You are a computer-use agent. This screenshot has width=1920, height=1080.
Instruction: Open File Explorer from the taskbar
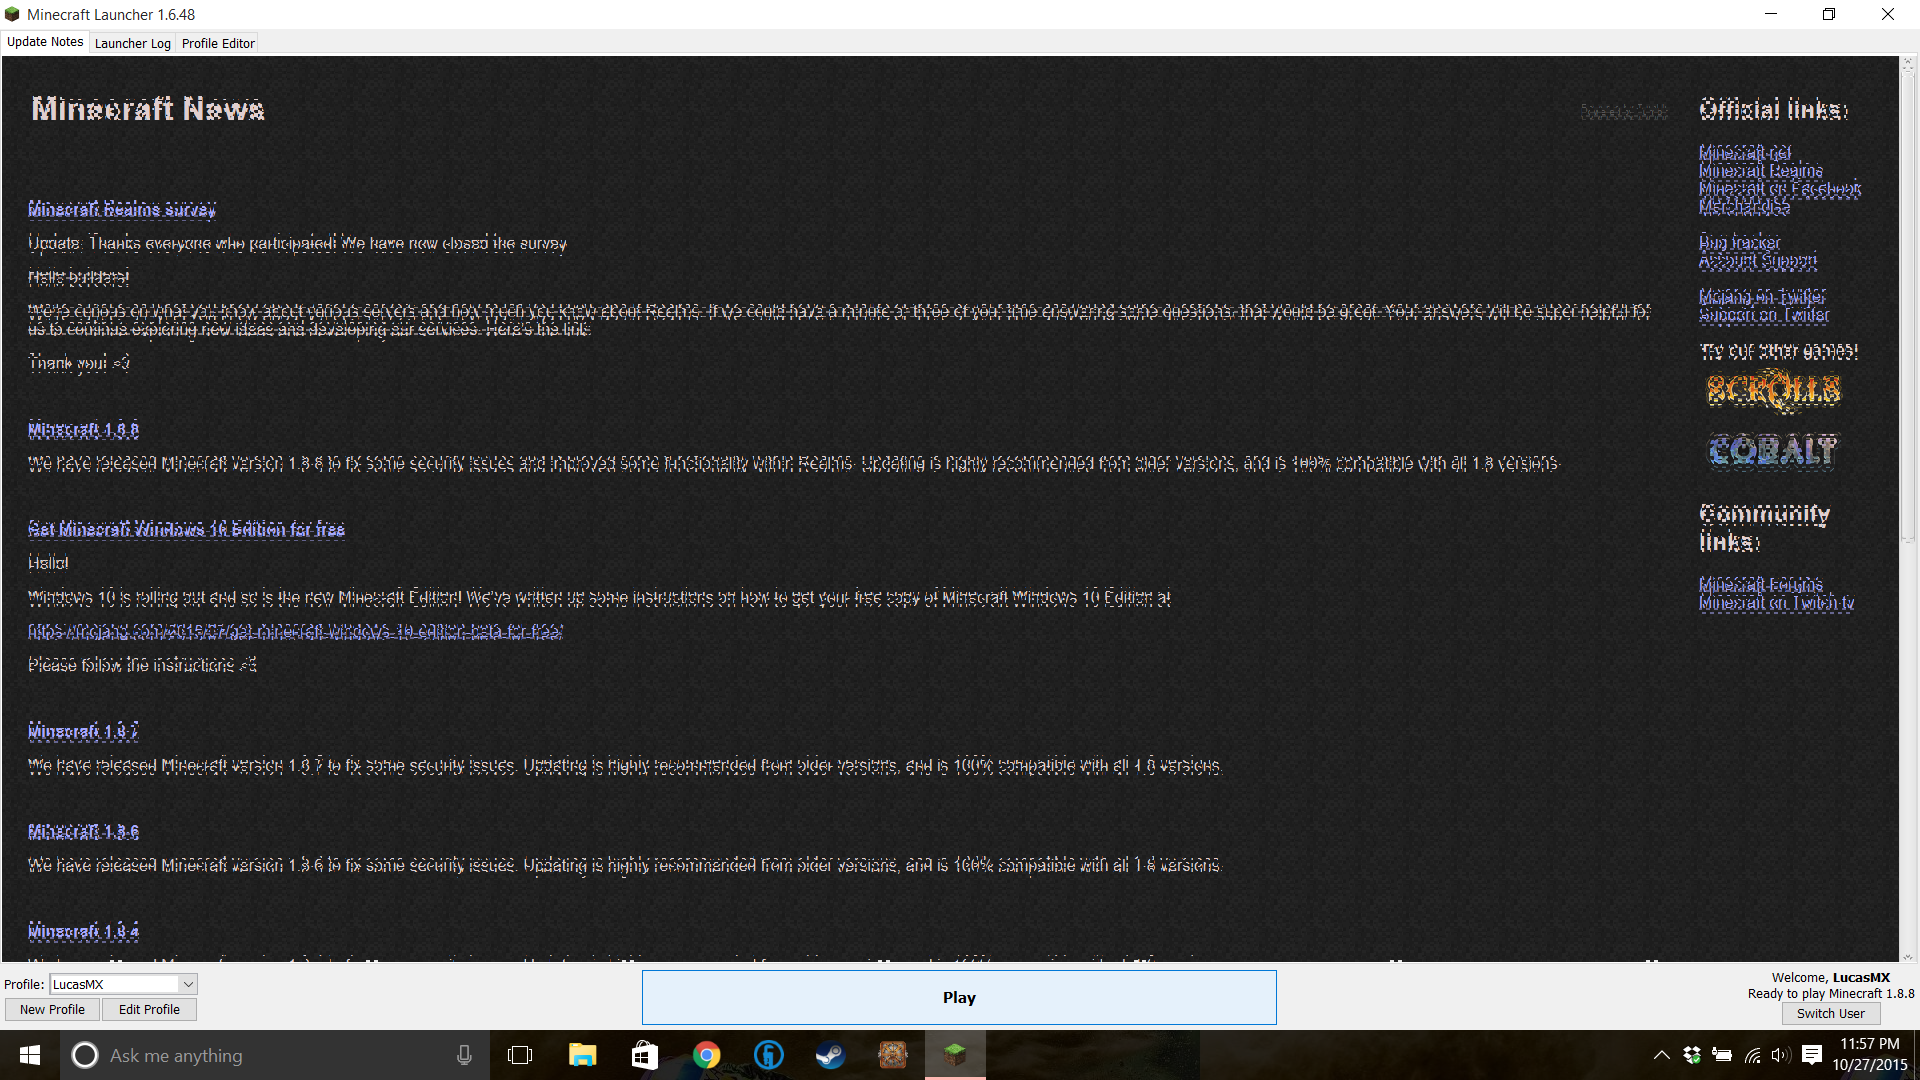coord(582,1055)
